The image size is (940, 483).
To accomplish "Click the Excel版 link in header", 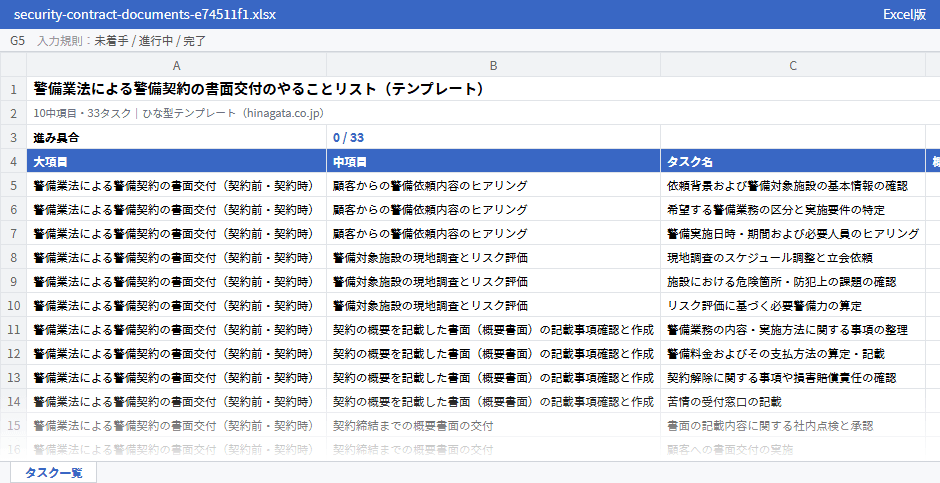I will (x=904, y=14).
